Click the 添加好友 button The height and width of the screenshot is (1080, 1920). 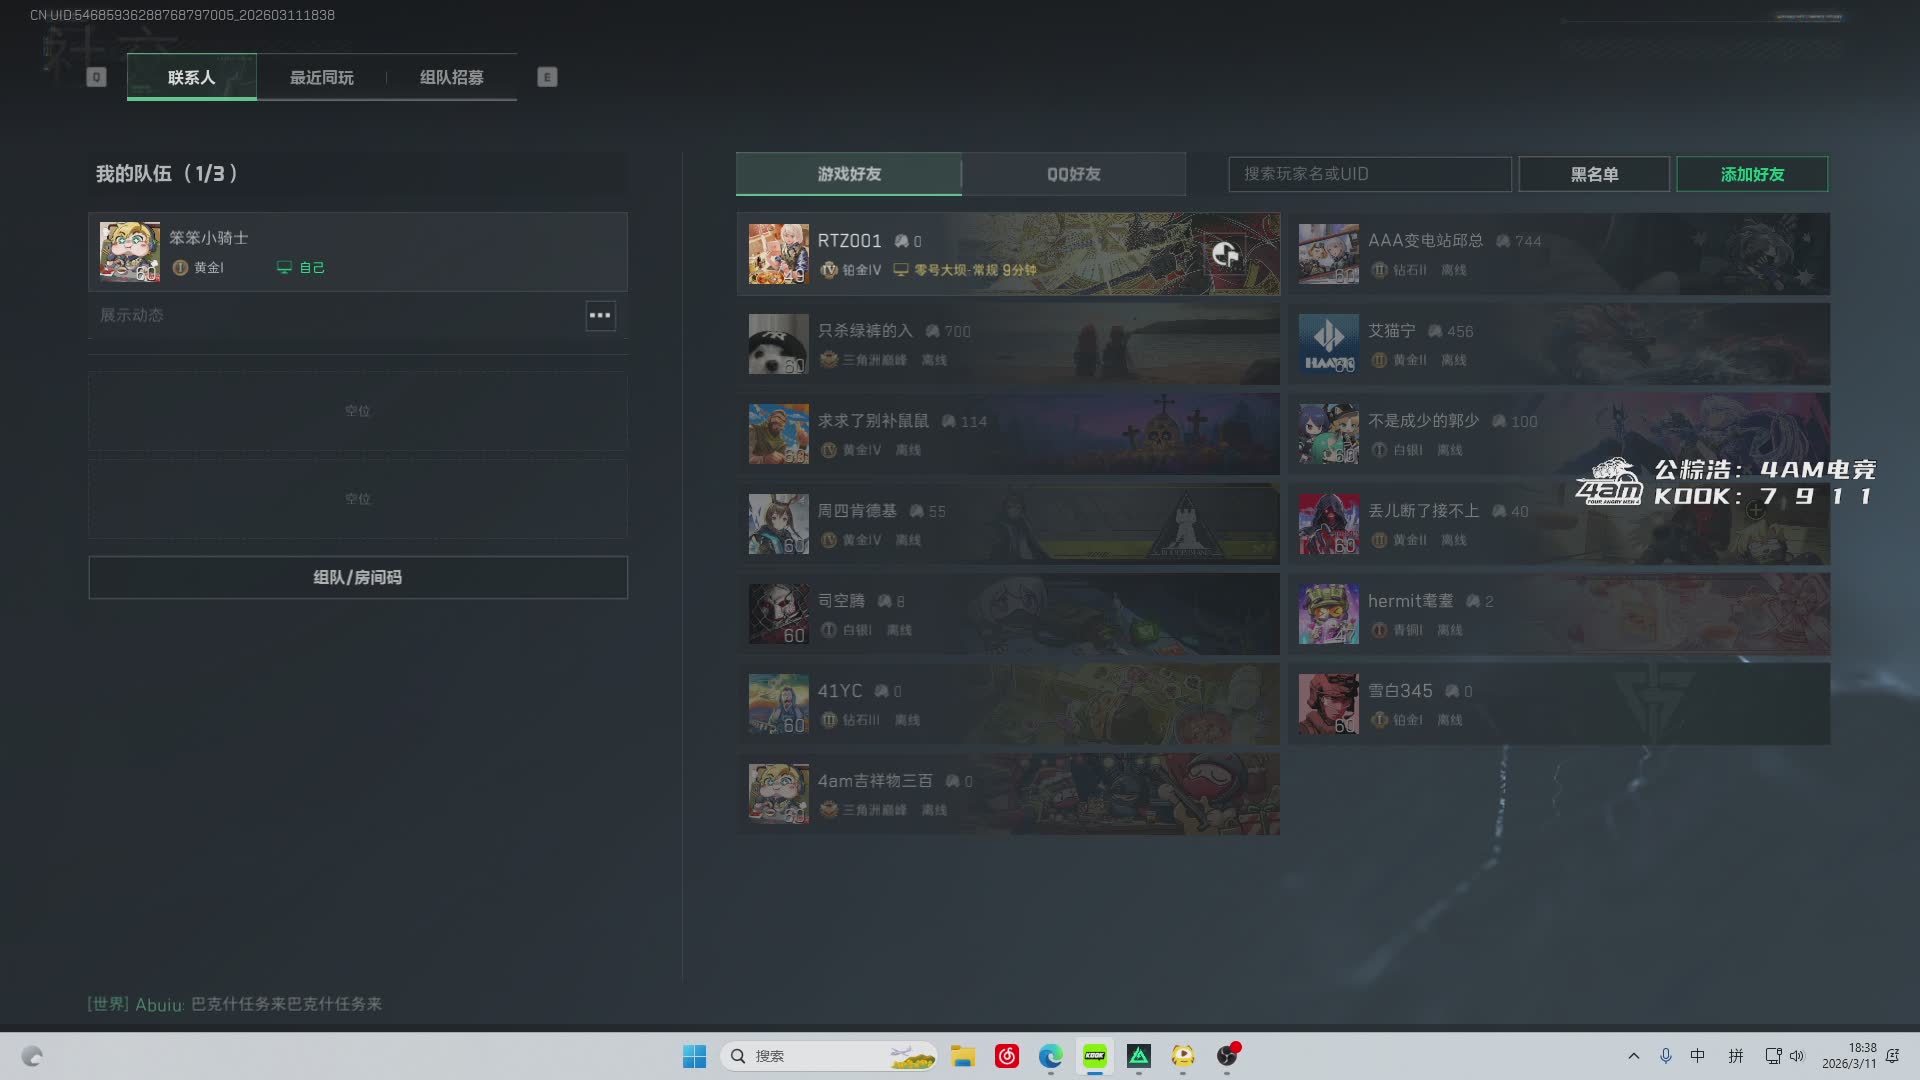(1752, 174)
